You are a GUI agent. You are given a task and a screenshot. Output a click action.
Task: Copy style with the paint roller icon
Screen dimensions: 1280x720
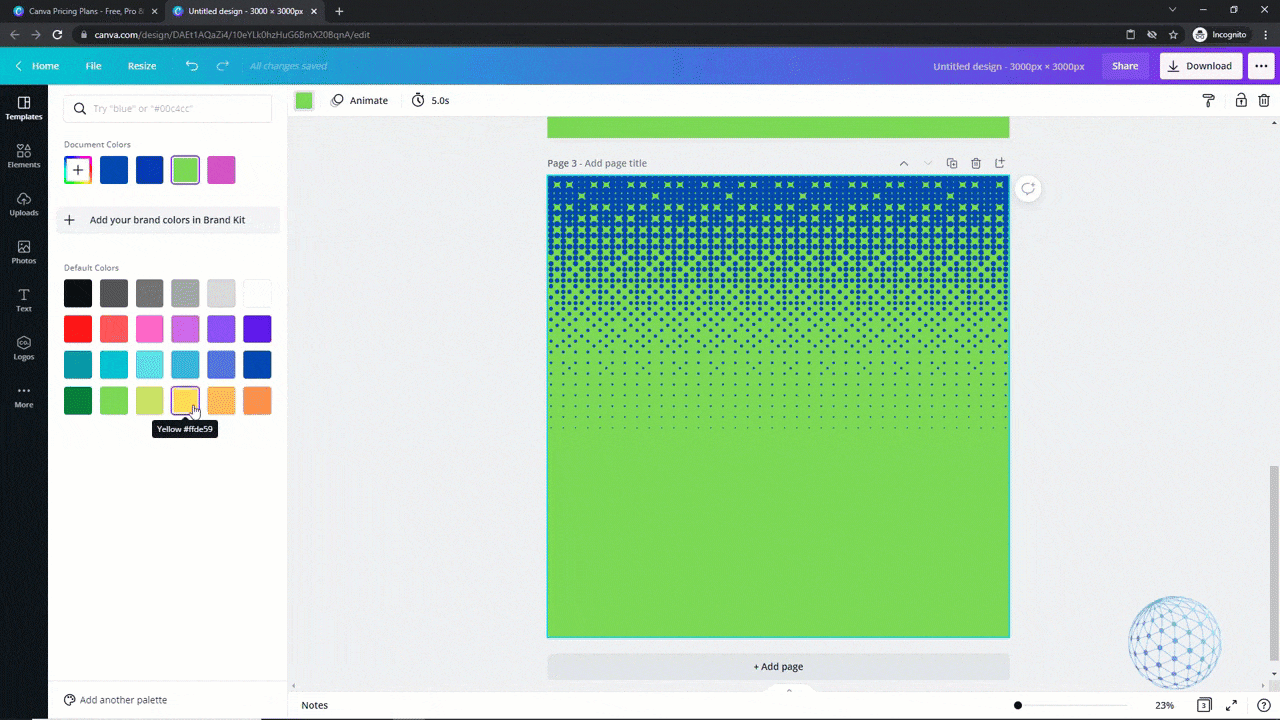point(1208,100)
